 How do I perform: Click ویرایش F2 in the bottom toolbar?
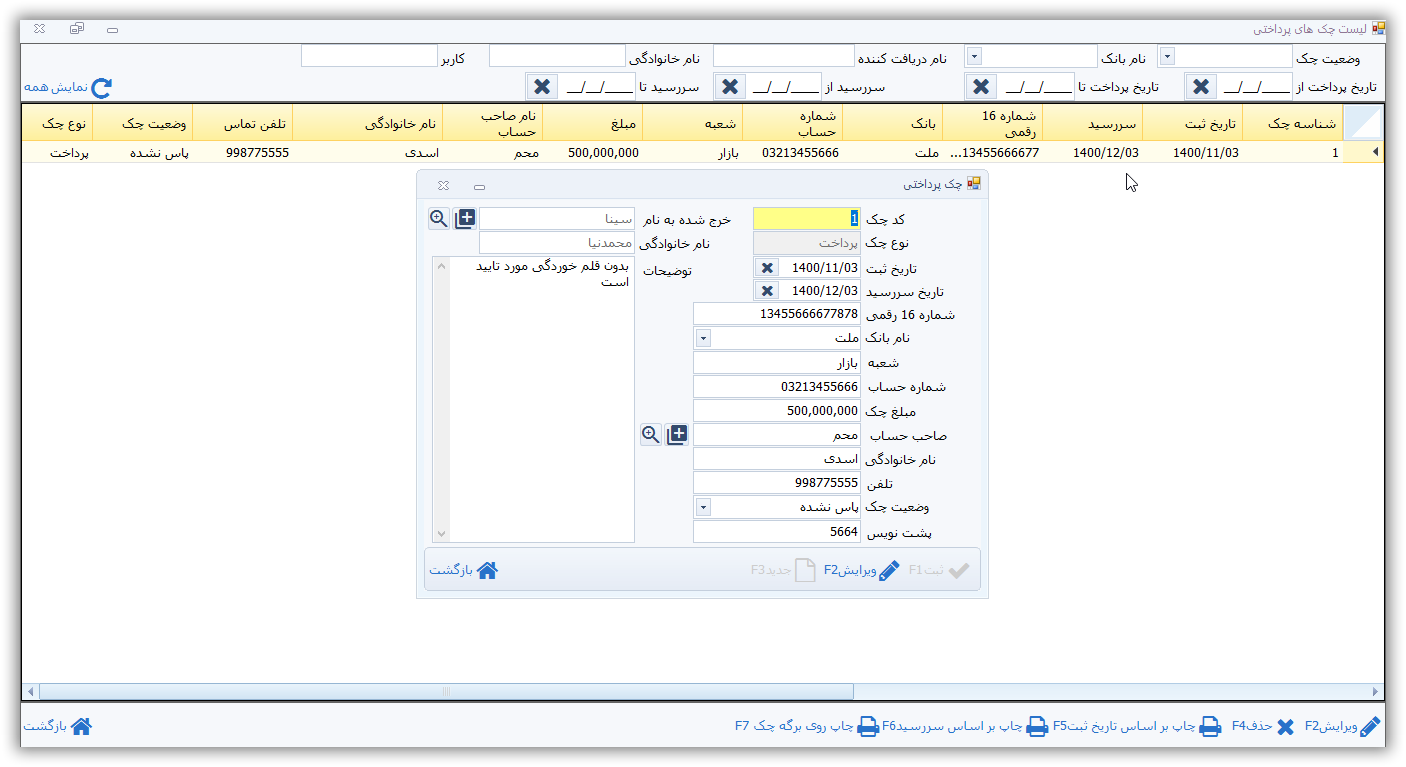(1343, 726)
